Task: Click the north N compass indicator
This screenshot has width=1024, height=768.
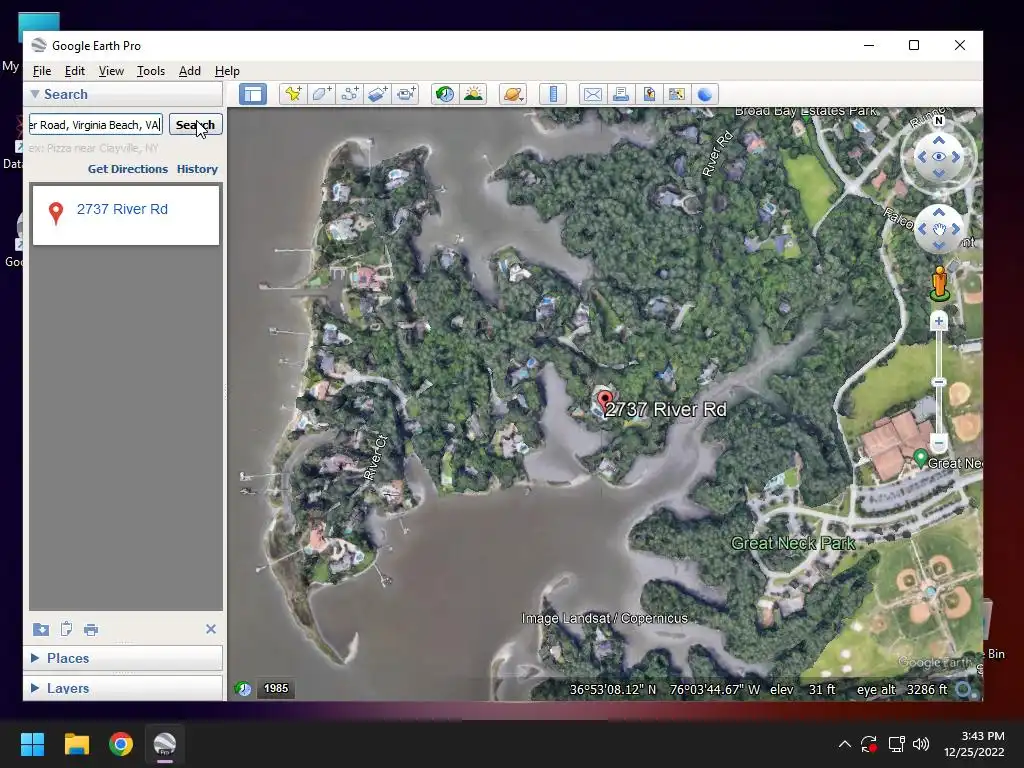Action: pyautogui.click(x=939, y=121)
